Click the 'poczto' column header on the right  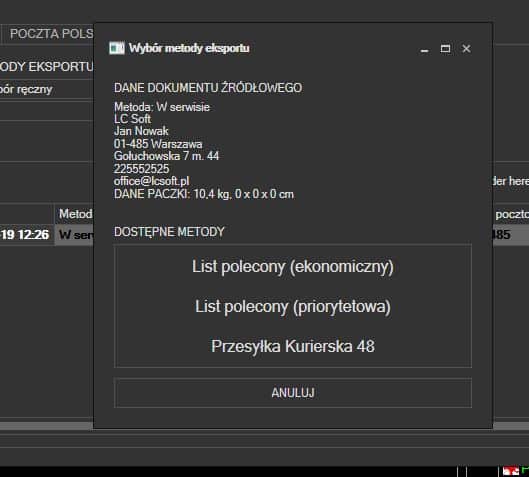[x=511, y=214]
